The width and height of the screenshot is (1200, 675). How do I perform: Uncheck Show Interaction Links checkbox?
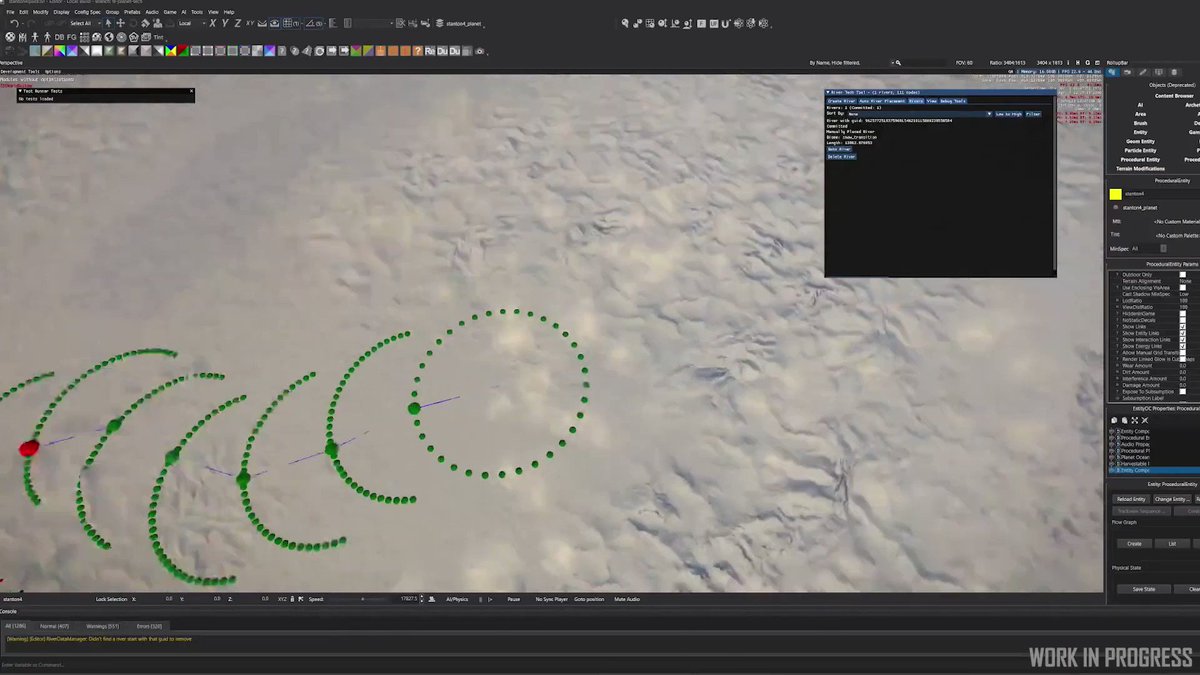1183,339
